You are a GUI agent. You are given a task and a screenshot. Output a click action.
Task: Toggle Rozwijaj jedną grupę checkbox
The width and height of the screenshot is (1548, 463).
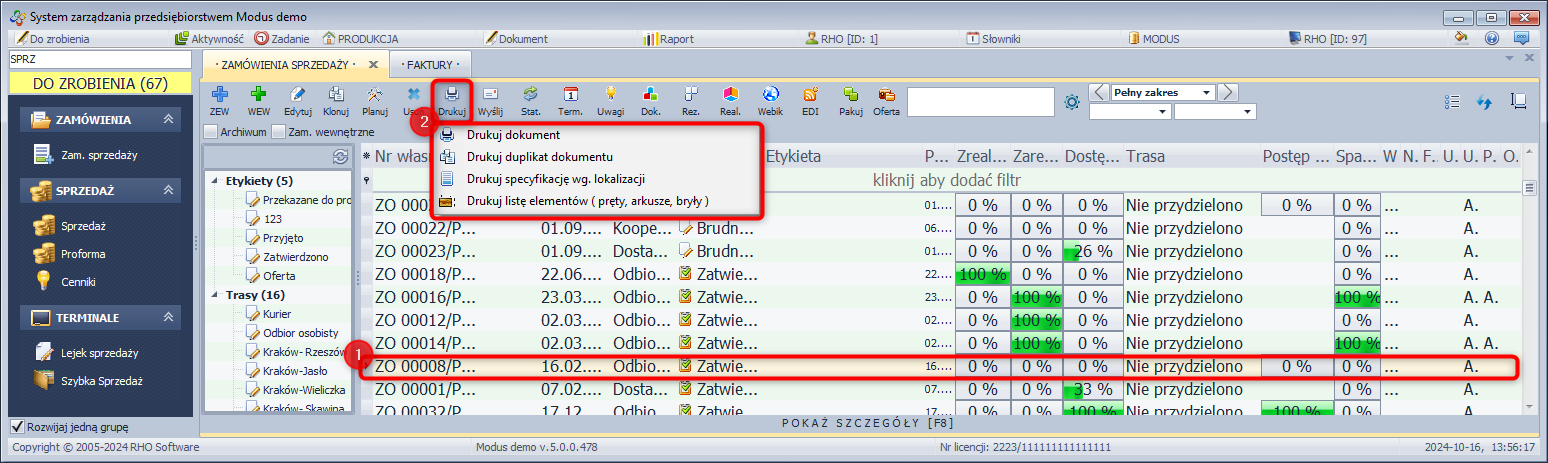click(x=16, y=426)
